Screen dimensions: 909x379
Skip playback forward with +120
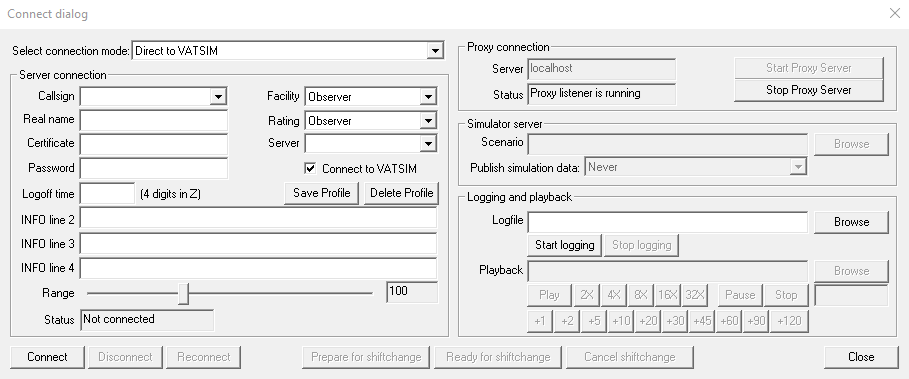point(789,321)
